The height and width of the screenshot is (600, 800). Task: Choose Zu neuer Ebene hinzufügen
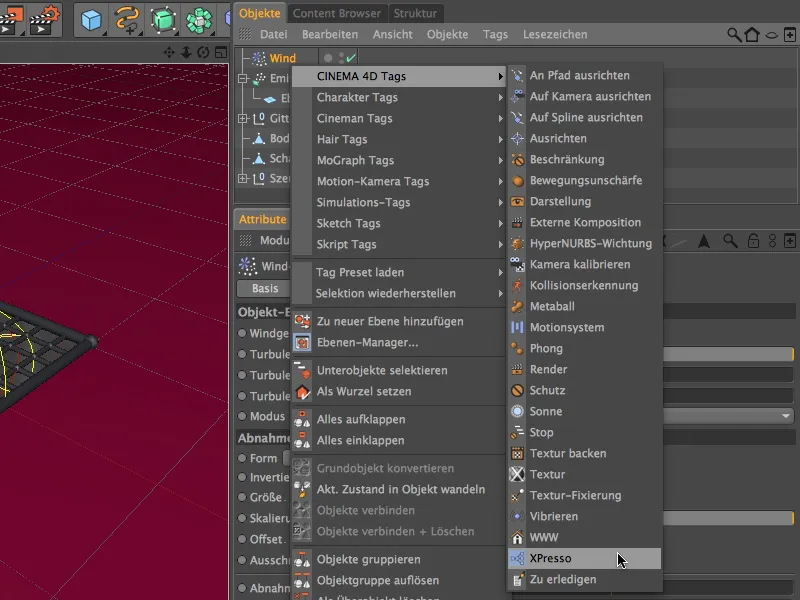tap(399, 321)
